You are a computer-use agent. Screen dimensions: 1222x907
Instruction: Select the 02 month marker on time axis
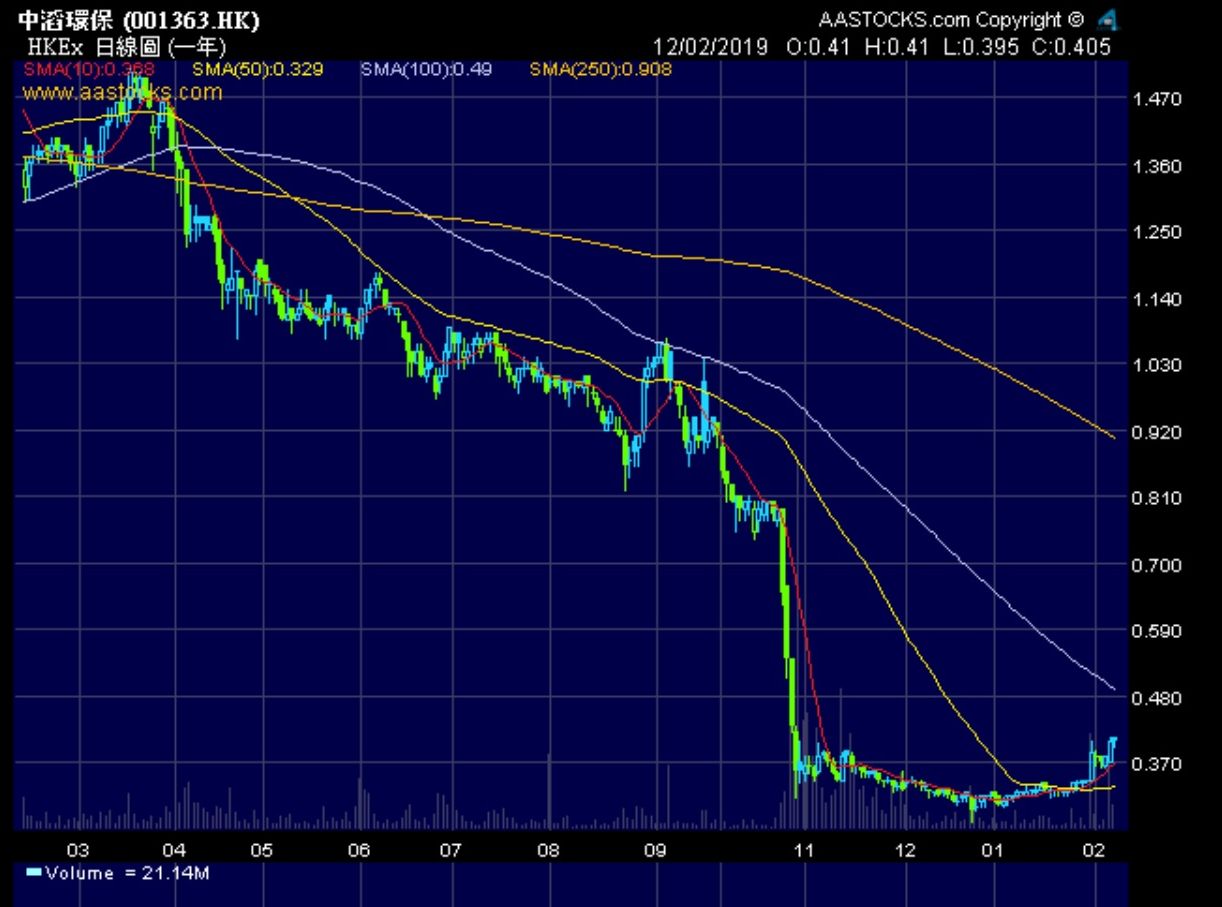(x=1094, y=851)
